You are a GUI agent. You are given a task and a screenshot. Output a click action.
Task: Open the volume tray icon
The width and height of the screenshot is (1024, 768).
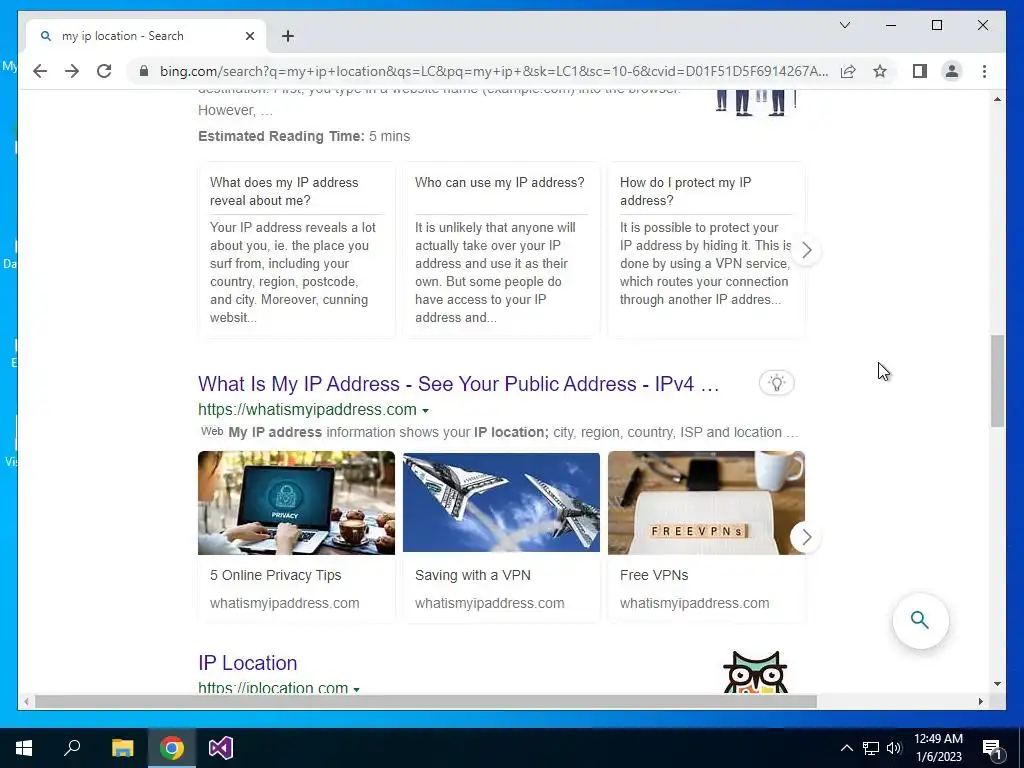pos(894,748)
